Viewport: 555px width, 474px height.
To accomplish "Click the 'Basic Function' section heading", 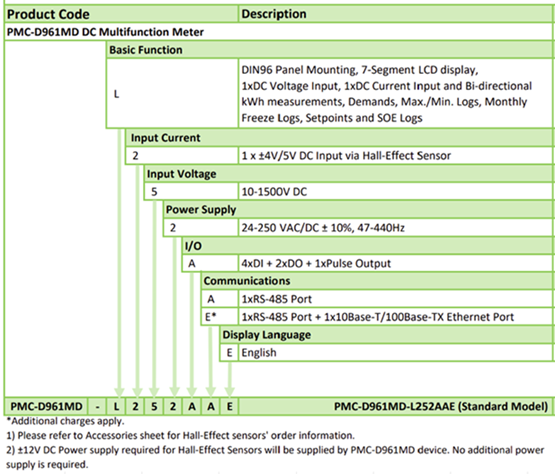I will tap(146, 50).
